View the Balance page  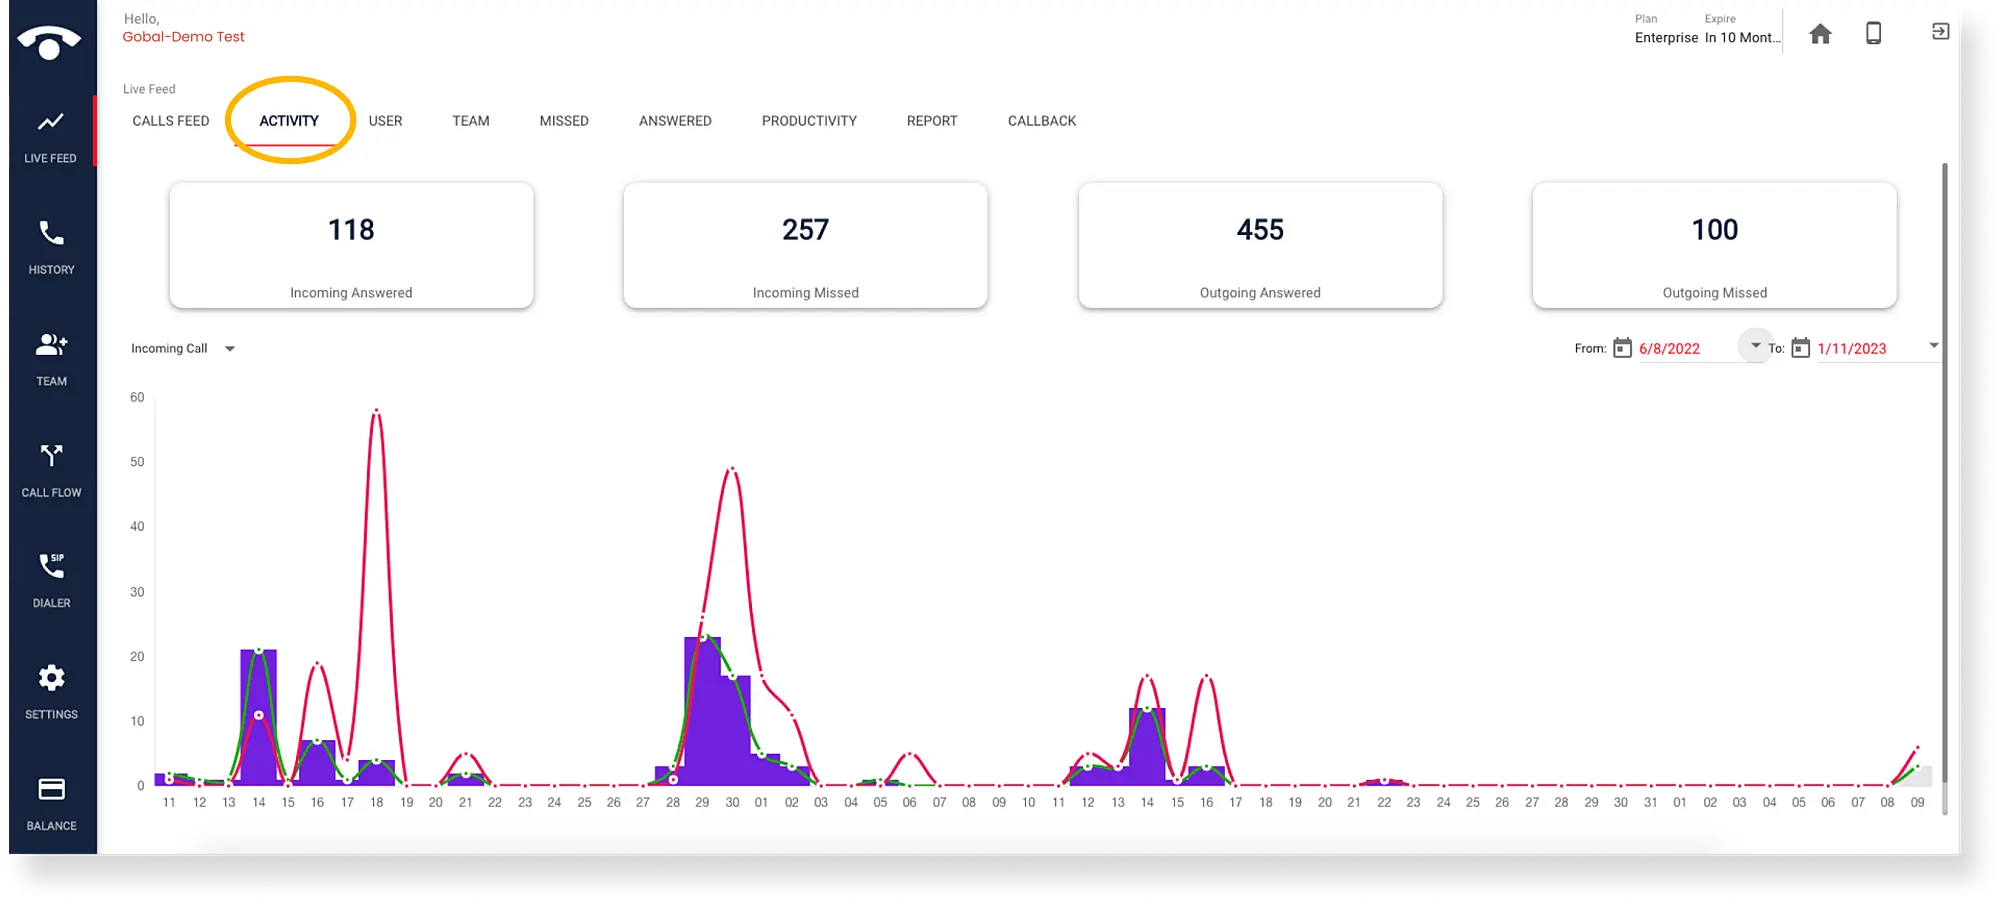(51, 801)
